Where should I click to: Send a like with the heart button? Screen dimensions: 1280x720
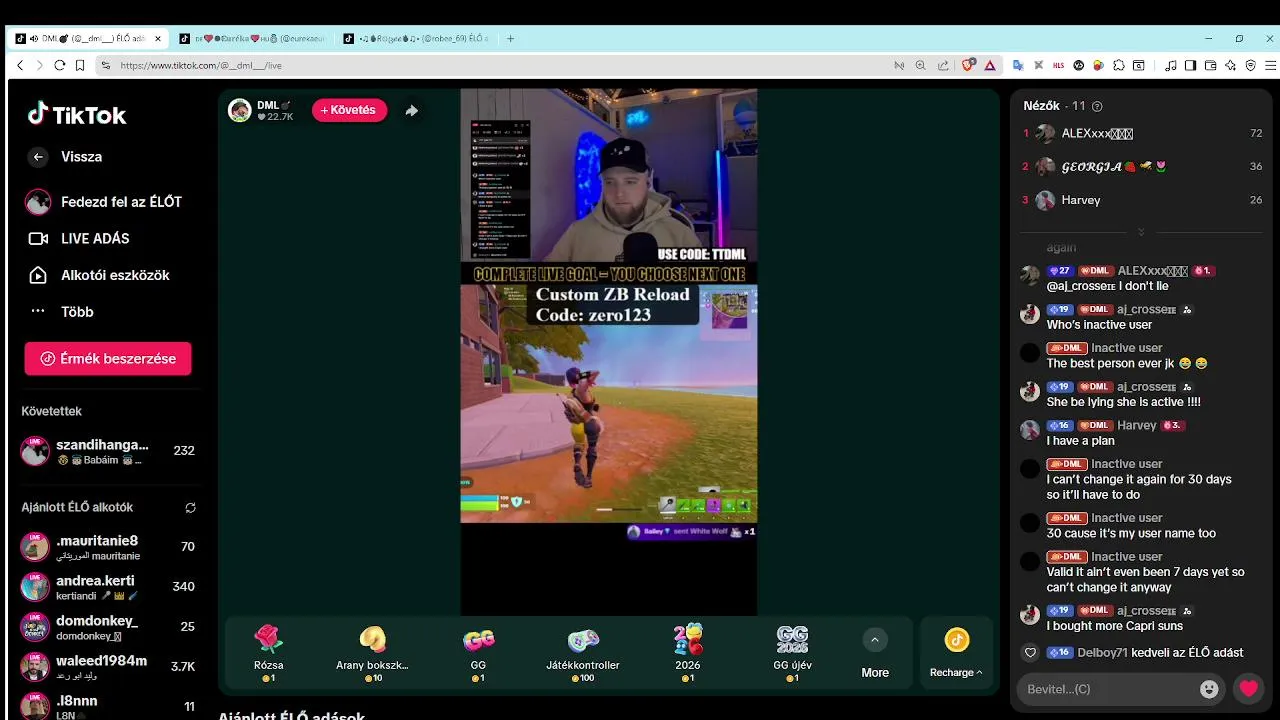1248,689
